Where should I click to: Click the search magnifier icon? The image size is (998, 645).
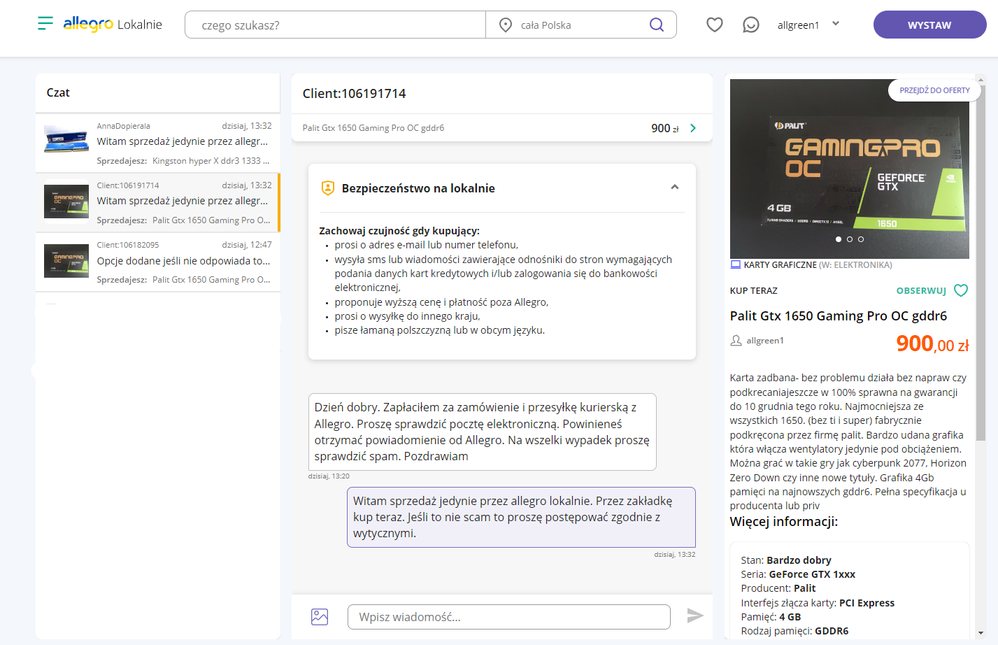(x=656, y=25)
